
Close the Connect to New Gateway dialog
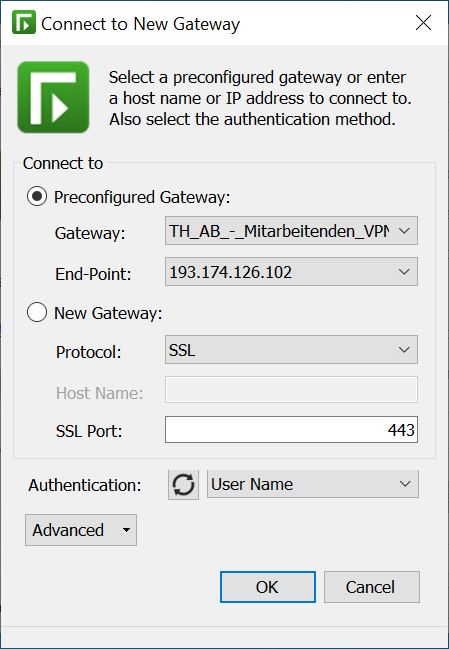tap(423, 23)
